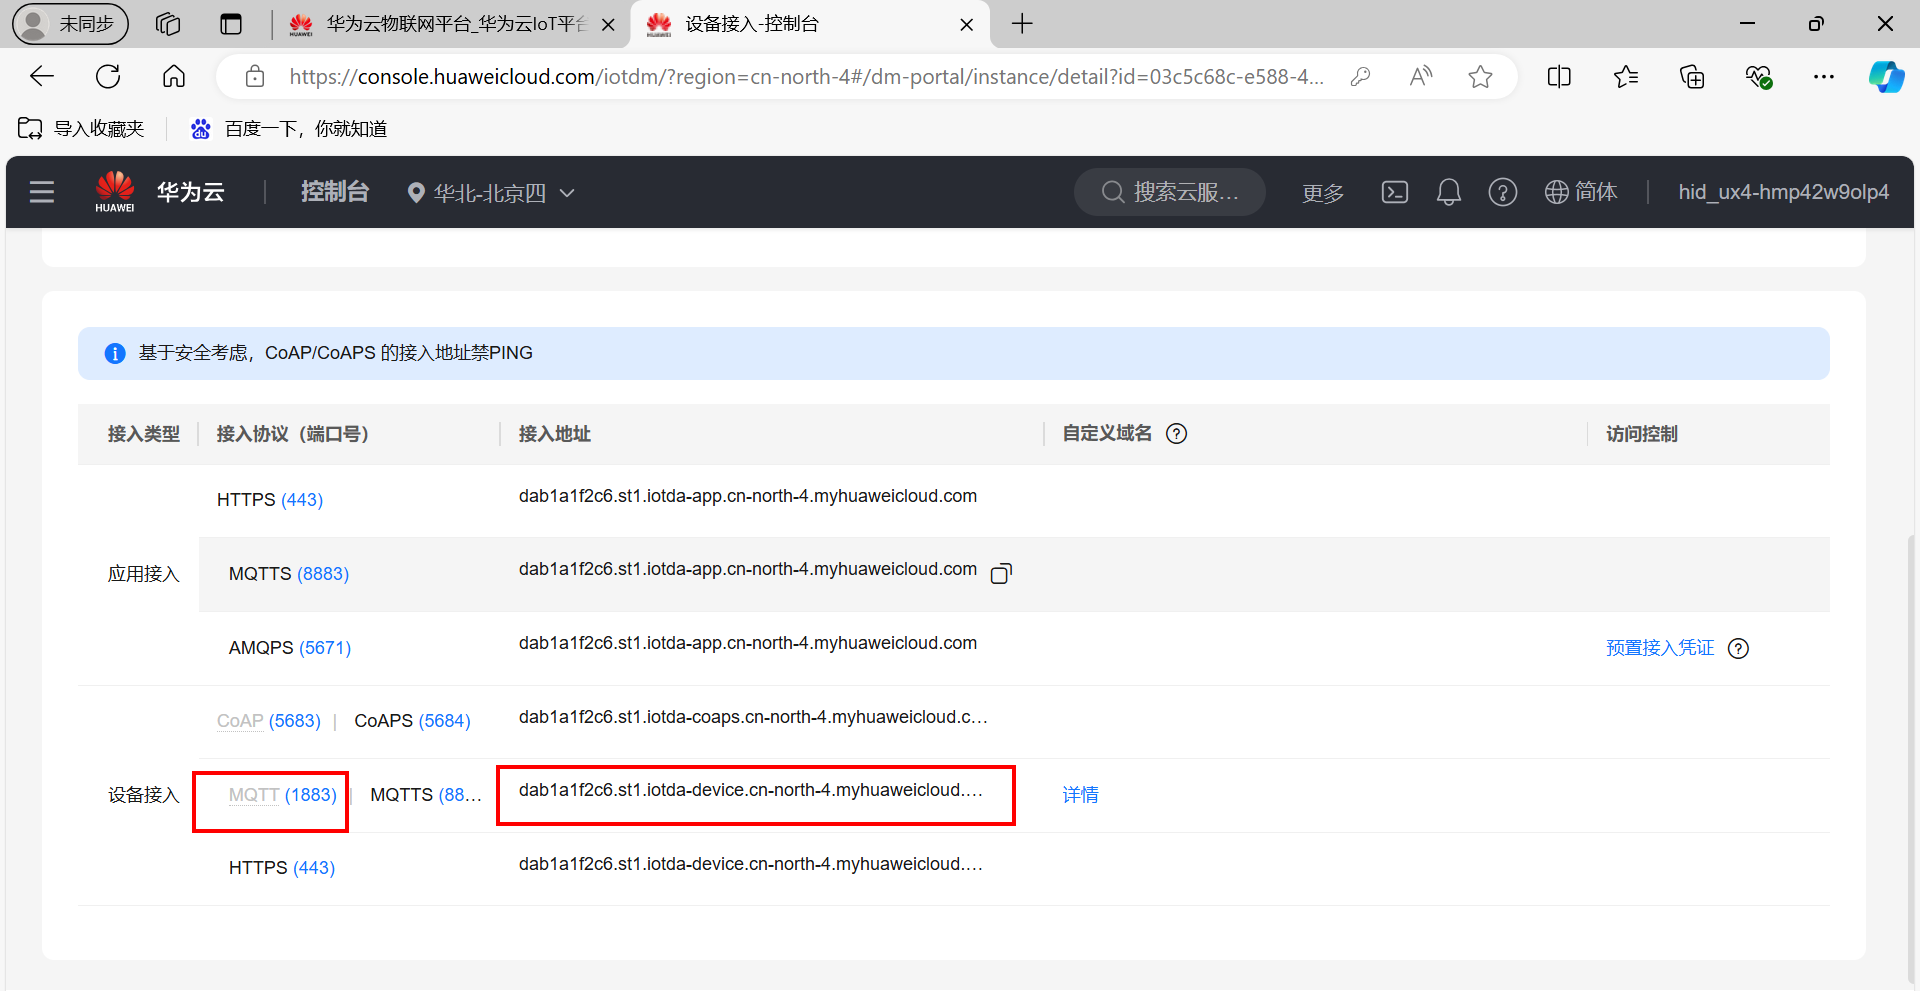Click the 预置接入凭证 link
This screenshot has height=991, width=1920.
pyautogui.click(x=1659, y=648)
